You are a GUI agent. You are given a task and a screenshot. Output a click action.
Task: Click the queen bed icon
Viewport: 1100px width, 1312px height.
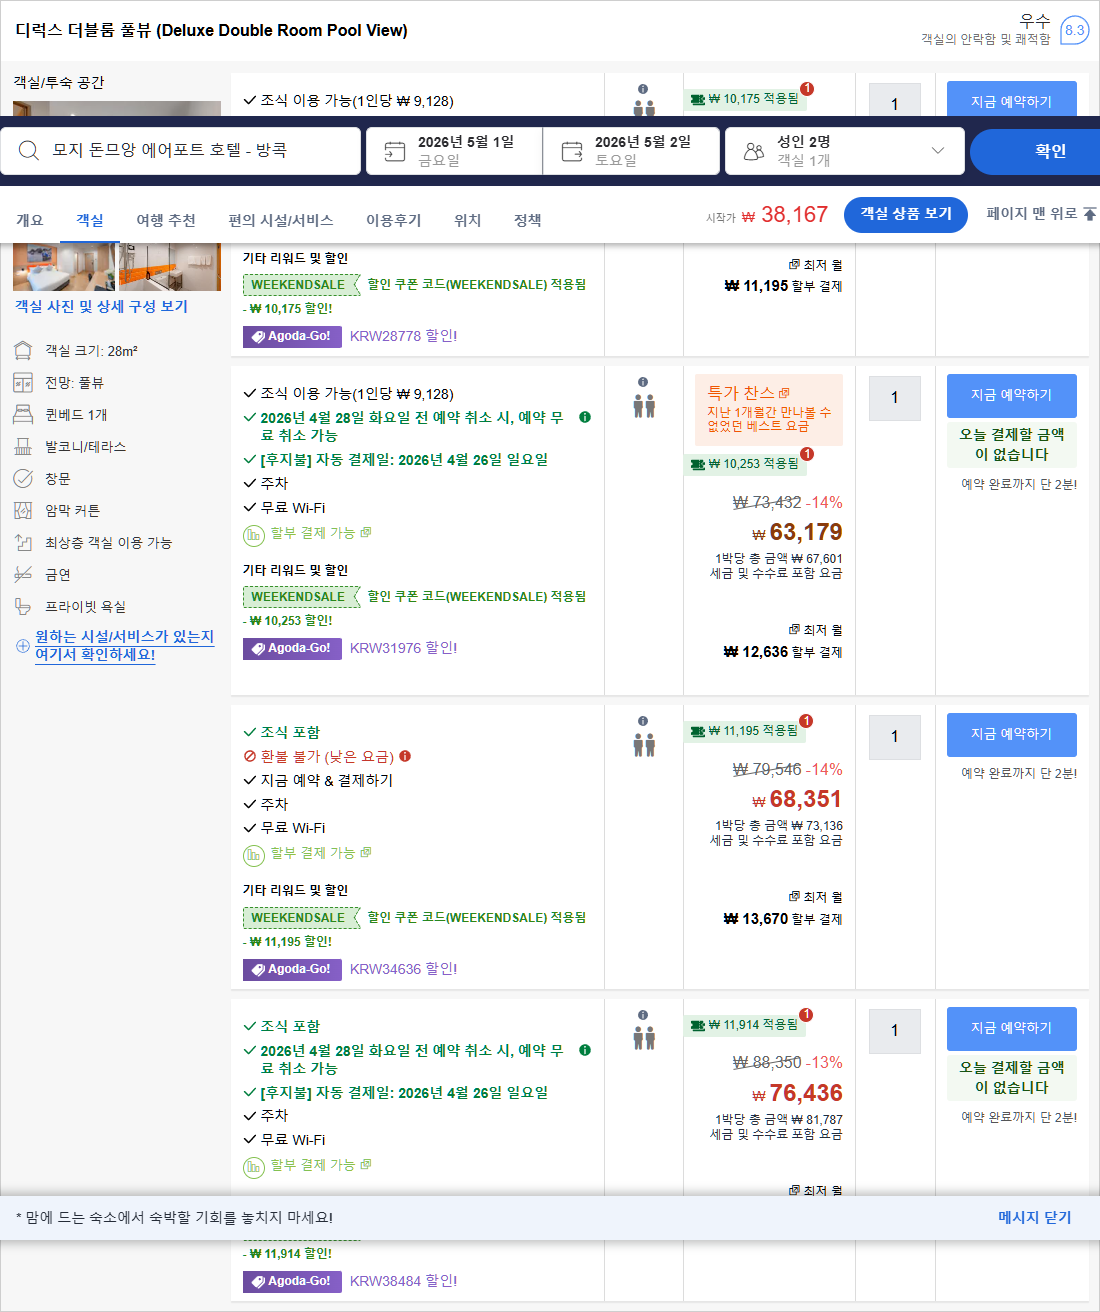click(x=23, y=415)
